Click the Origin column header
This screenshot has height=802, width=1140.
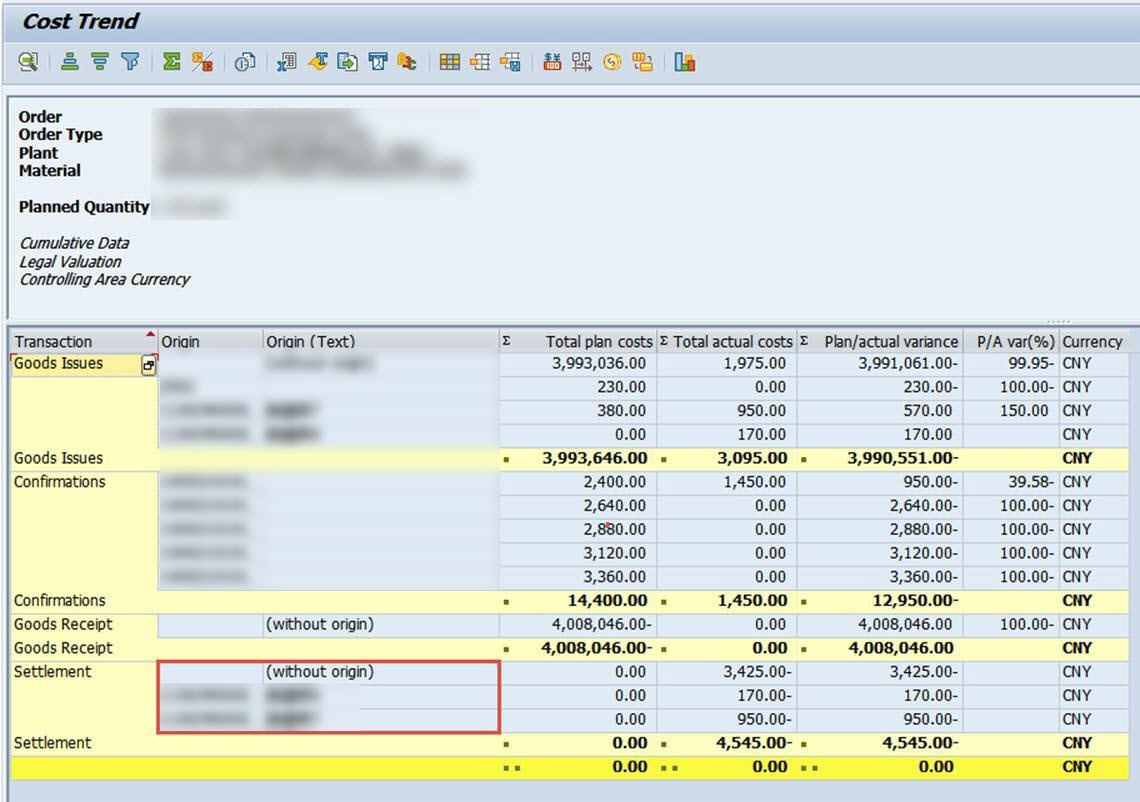point(210,341)
